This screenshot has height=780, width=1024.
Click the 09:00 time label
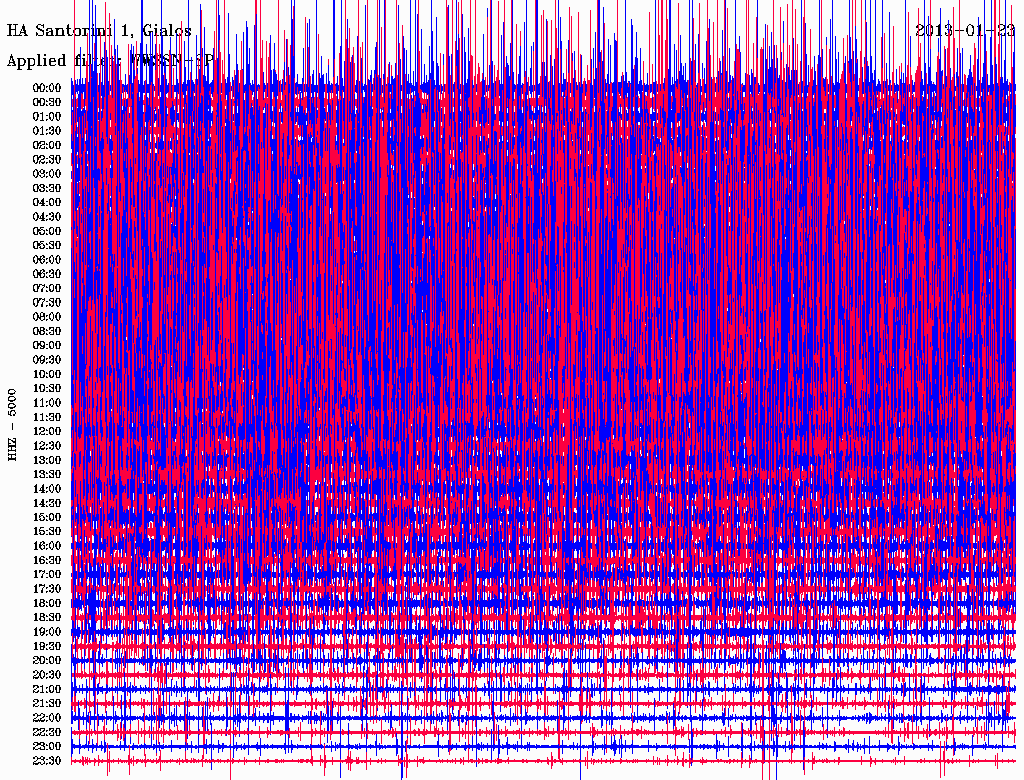point(47,345)
